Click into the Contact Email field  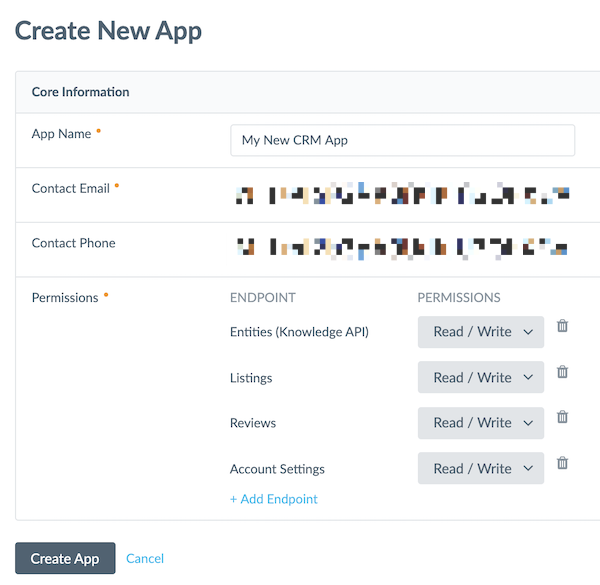402,194
